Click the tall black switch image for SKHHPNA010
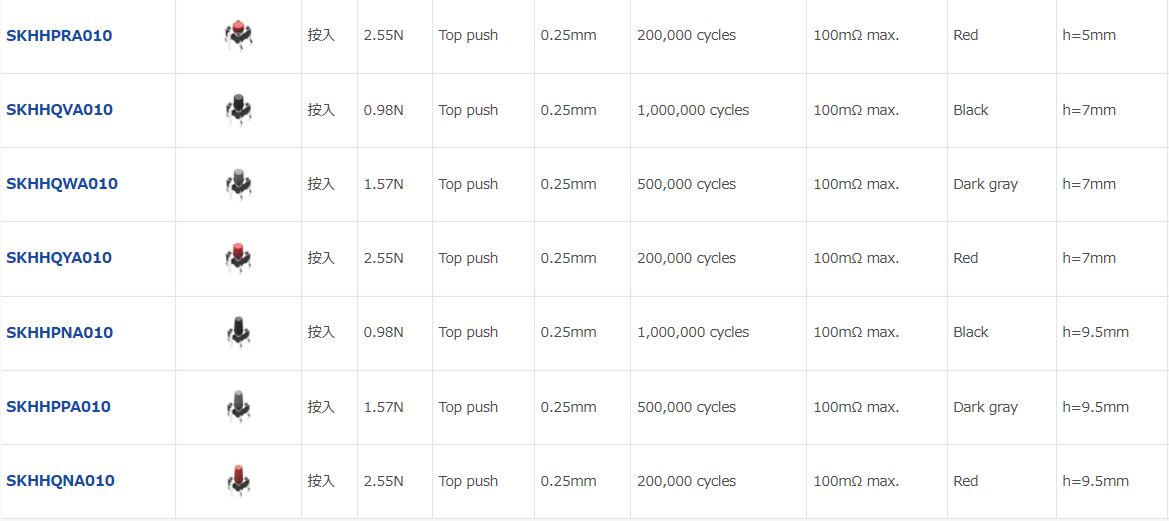Screen dimensions: 1169x521 coord(238,331)
